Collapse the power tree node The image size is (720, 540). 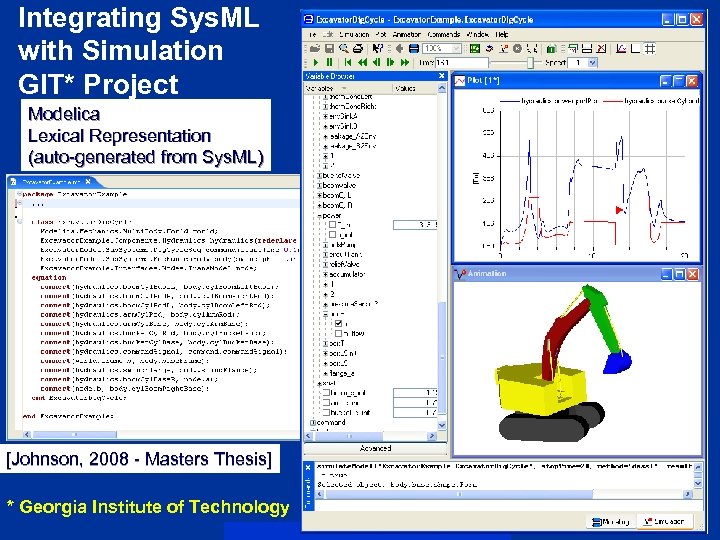[x=320, y=215]
